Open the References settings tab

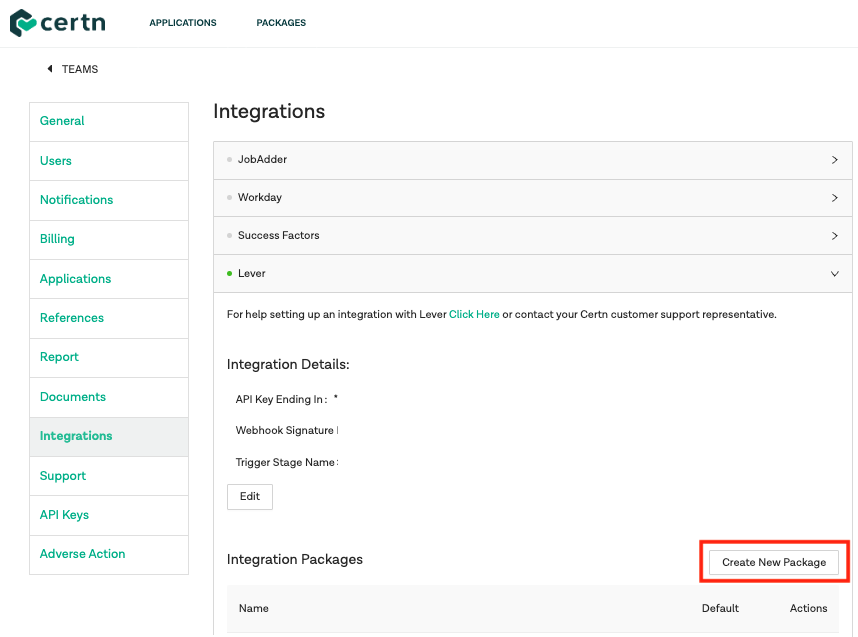coord(109,318)
